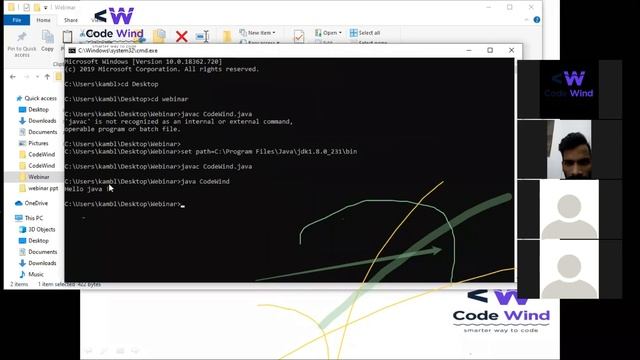Click the 'set path=C:\Program Files\Java' line

(211, 151)
